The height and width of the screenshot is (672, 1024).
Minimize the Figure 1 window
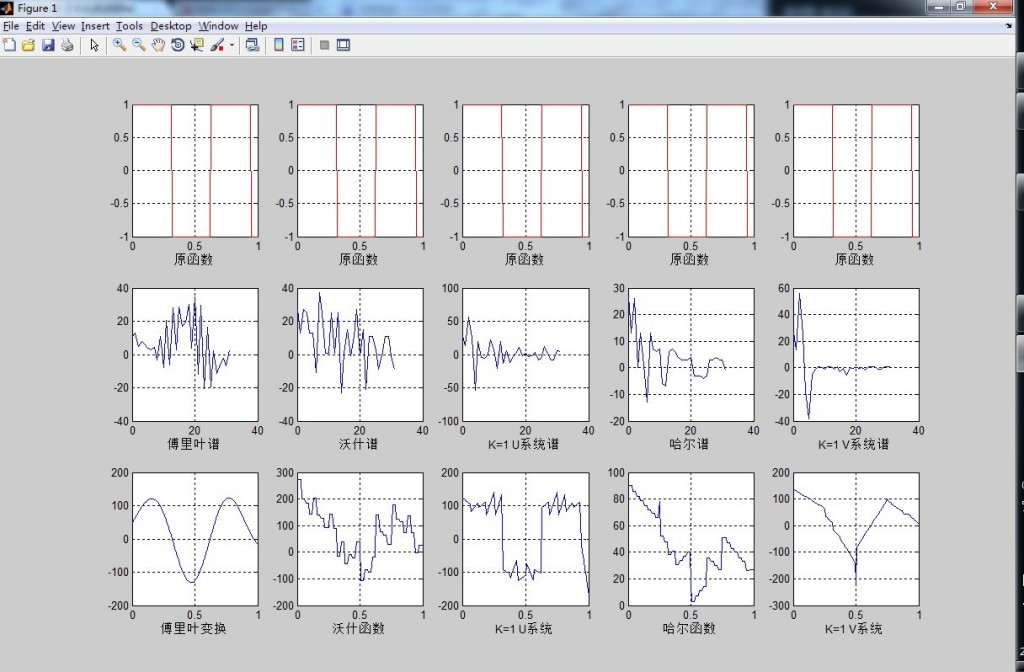tap(938, 7)
